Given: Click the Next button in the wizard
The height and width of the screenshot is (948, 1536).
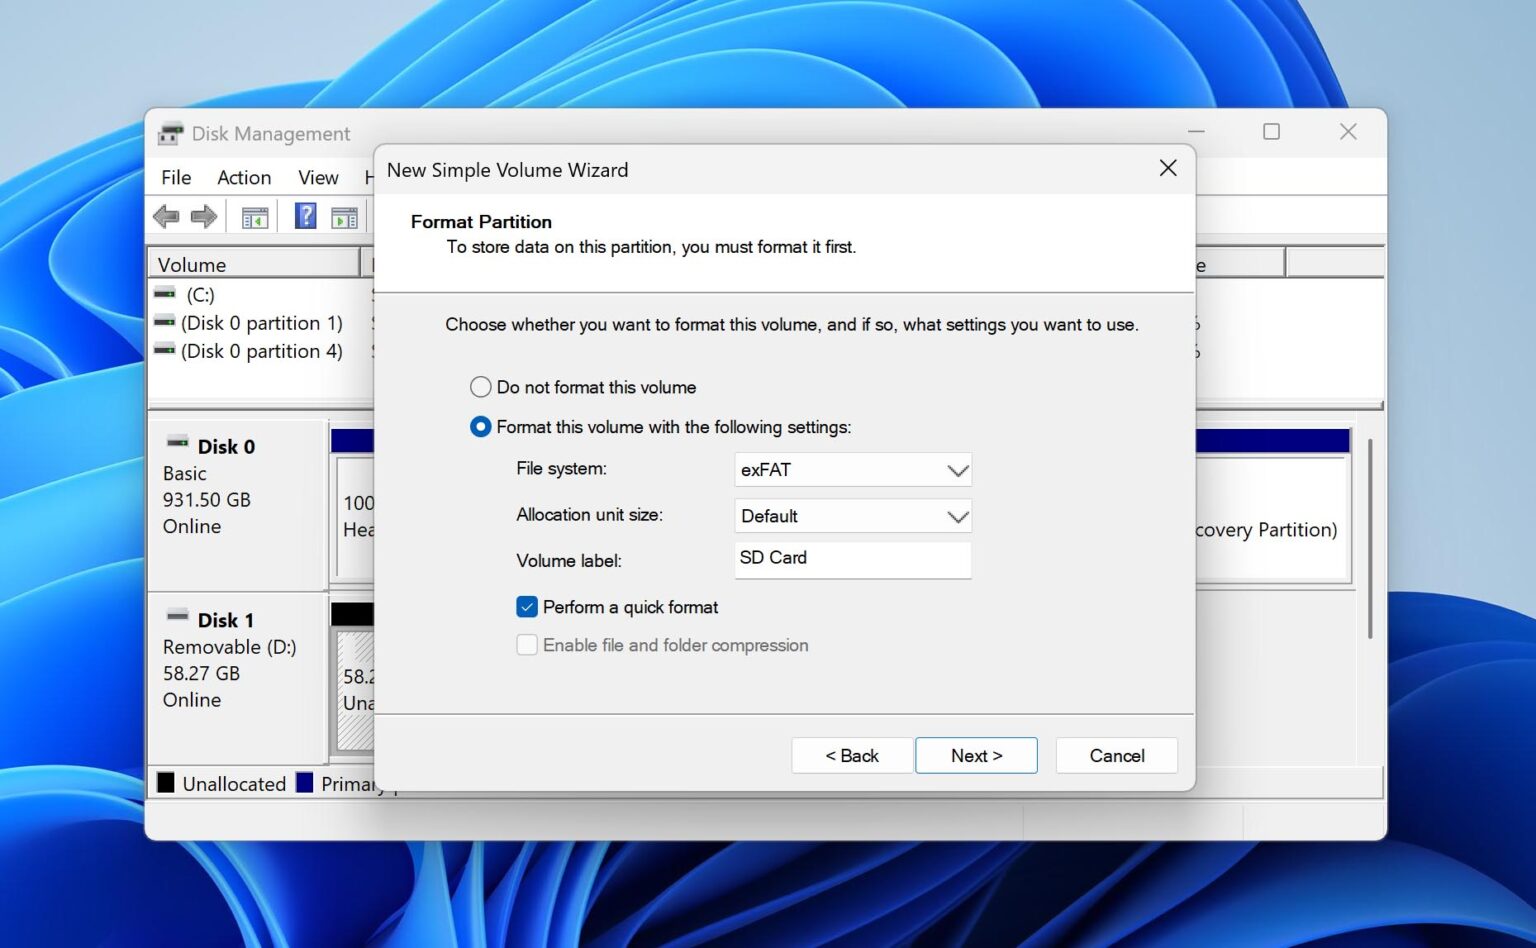Looking at the screenshot, I should click(x=976, y=755).
